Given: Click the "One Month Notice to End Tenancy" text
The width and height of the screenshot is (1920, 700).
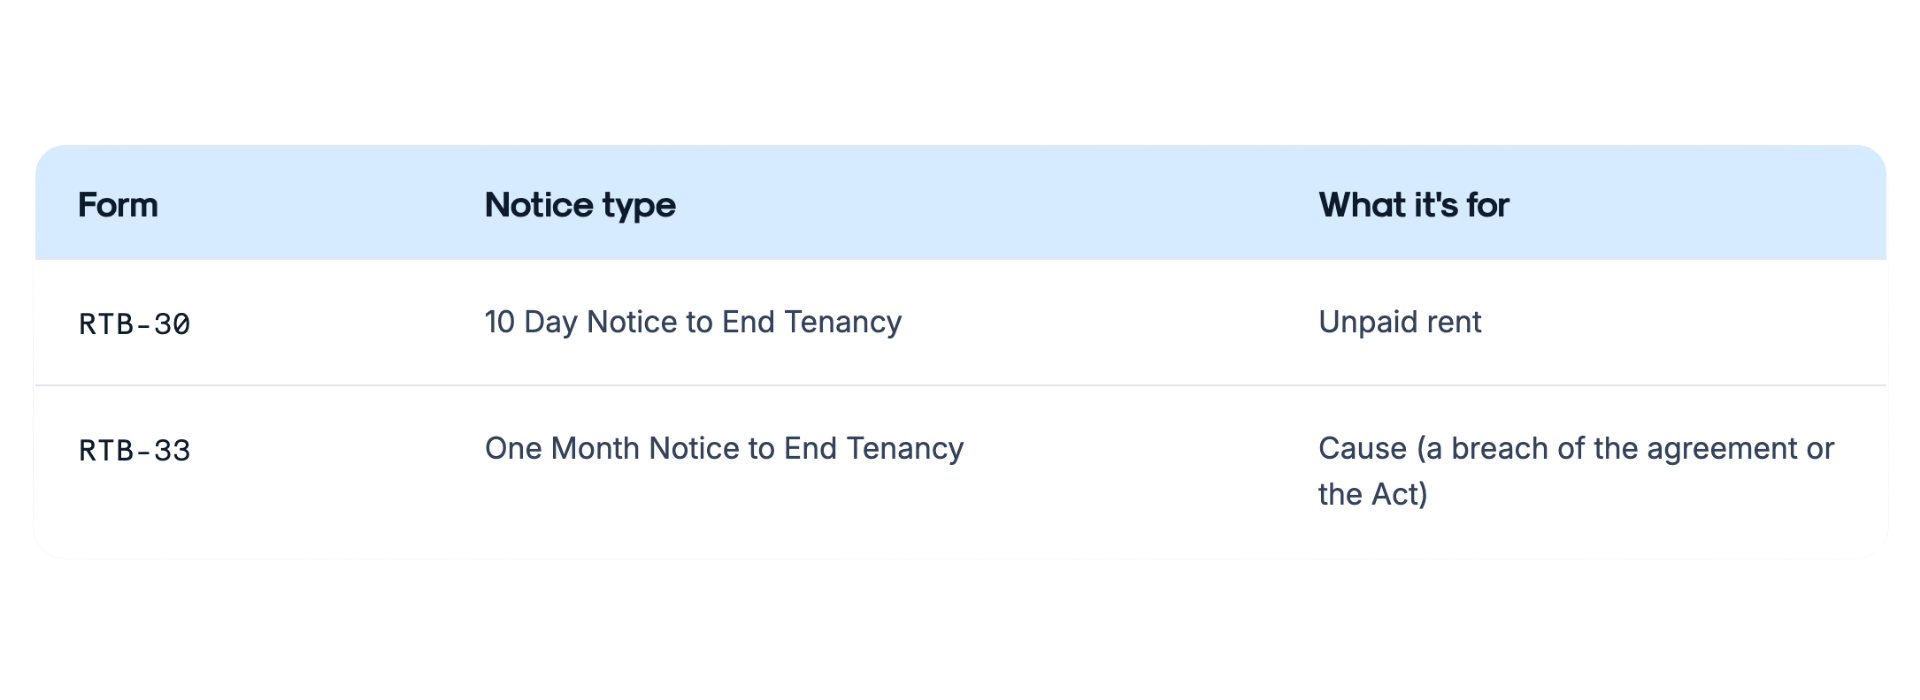Looking at the screenshot, I should click(x=724, y=449).
